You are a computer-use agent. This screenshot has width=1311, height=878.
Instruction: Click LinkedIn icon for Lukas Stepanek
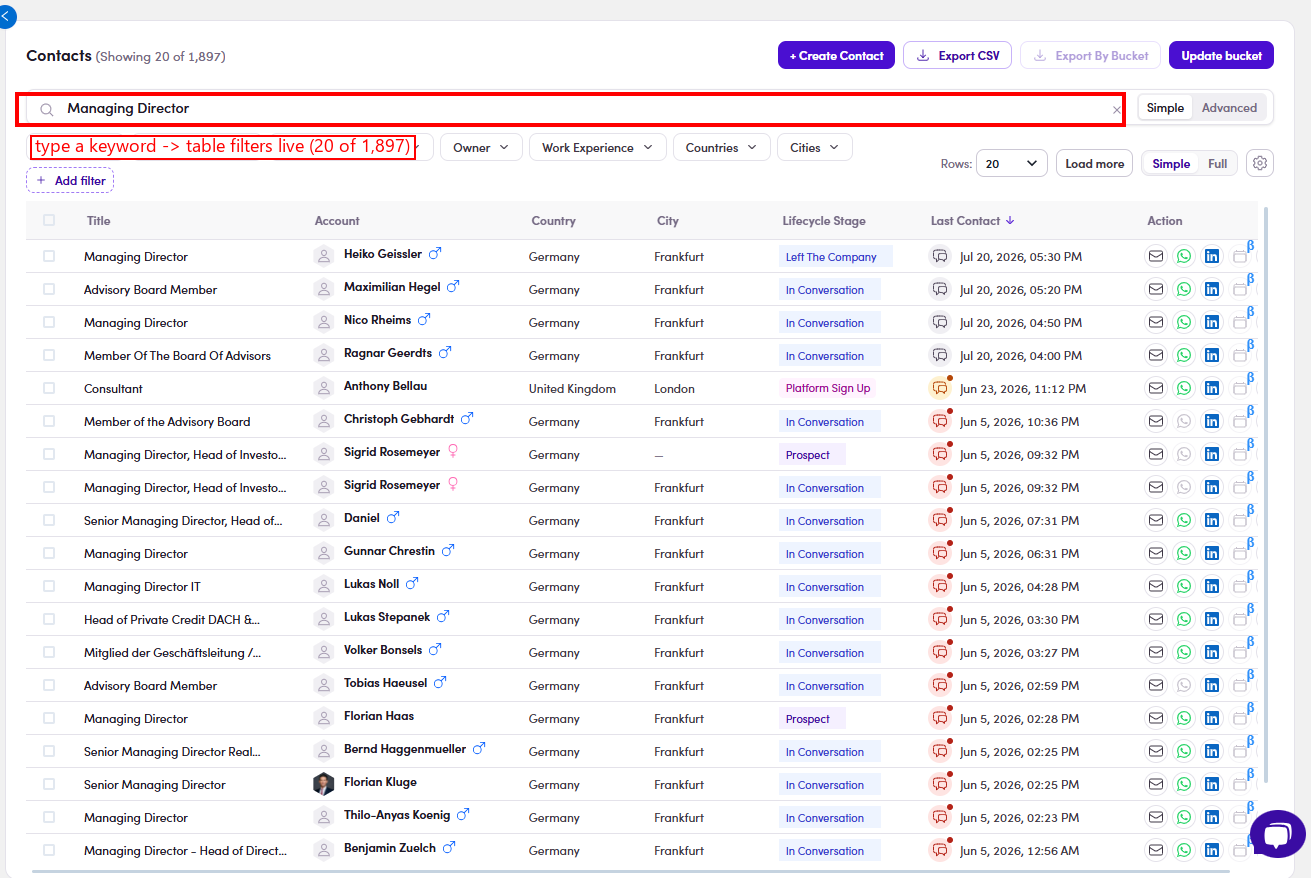(1212, 619)
